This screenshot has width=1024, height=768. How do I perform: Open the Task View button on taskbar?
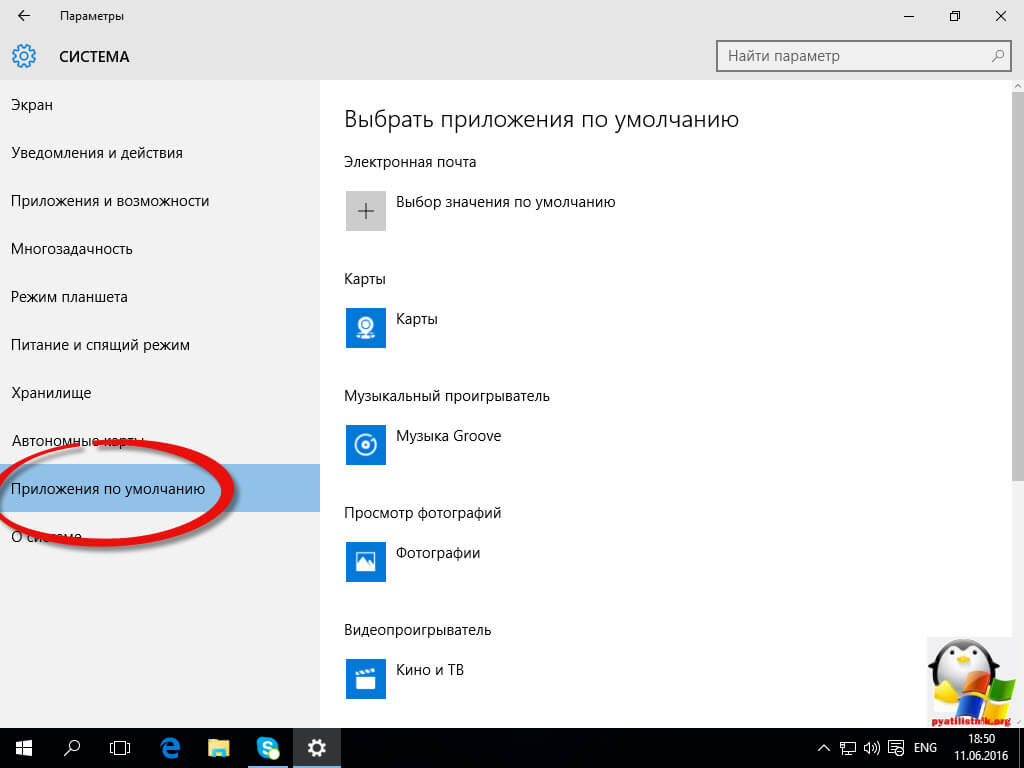[x=120, y=747]
